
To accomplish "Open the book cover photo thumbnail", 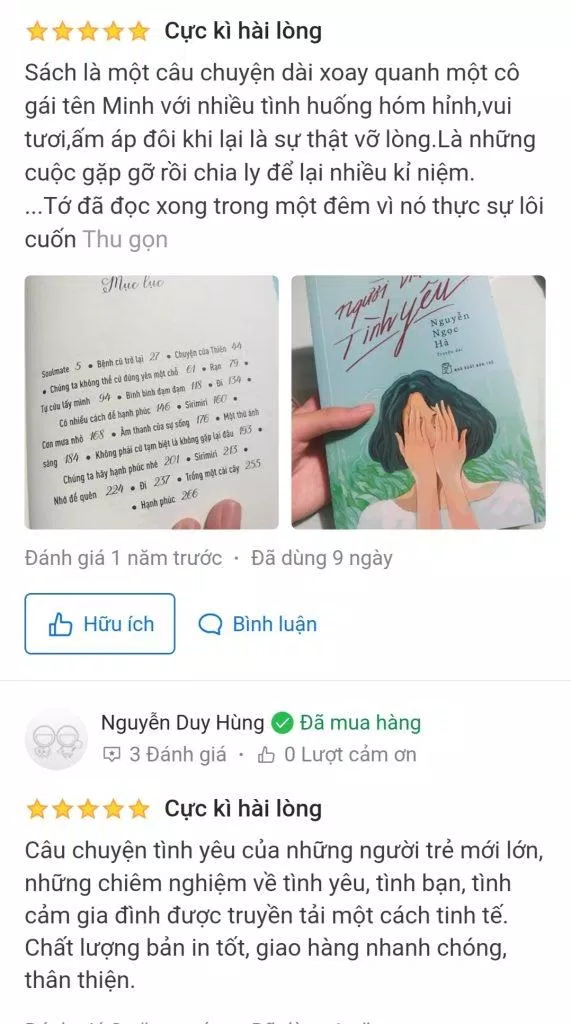I will pos(418,402).
